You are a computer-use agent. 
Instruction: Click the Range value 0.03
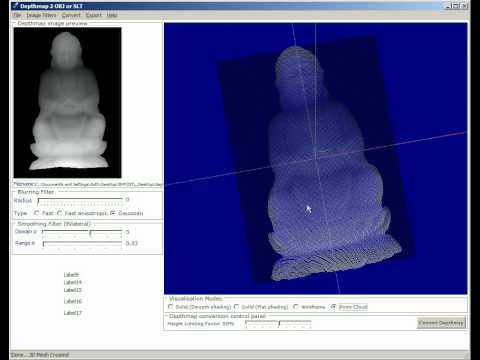click(132, 243)
